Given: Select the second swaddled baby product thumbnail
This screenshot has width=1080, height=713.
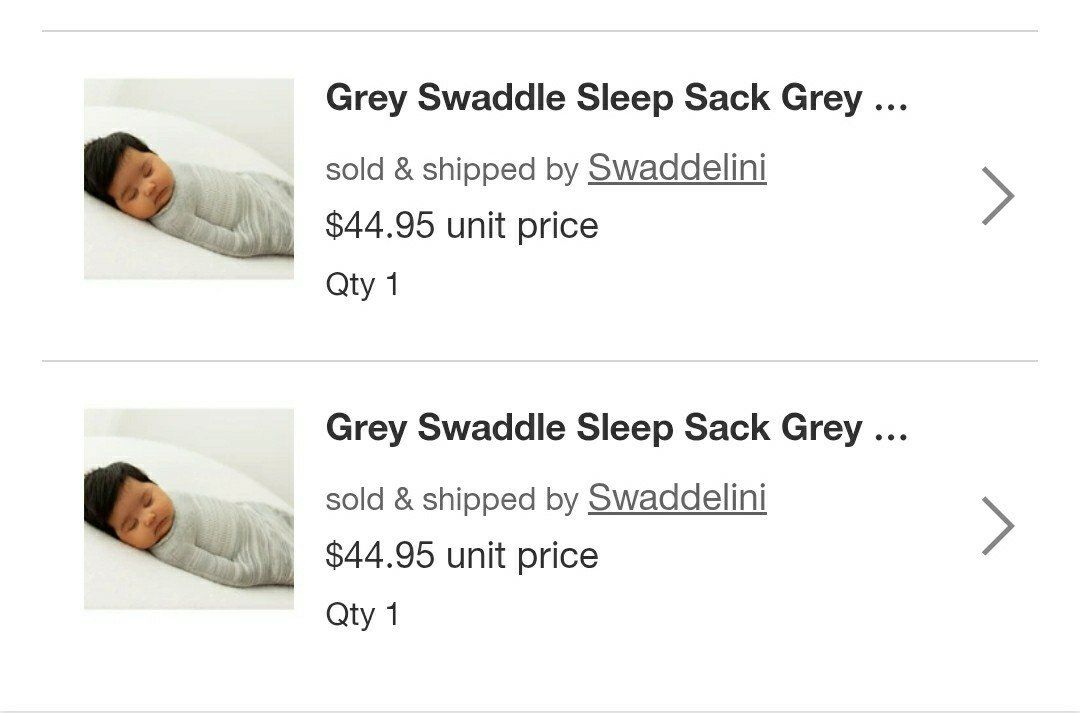Looking at the screenshot, I should (x=189, y=509).
